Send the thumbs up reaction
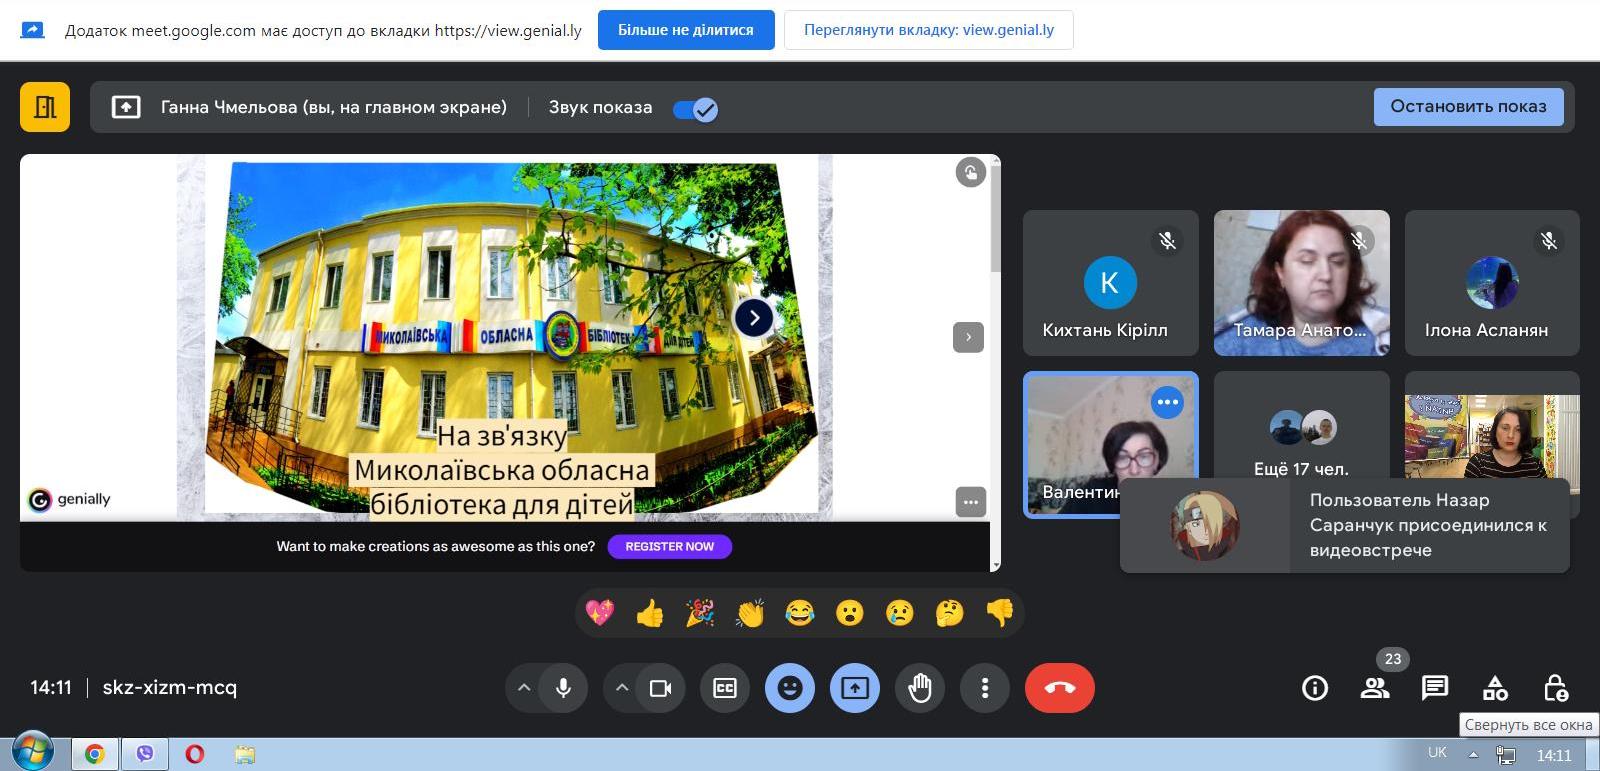This screenshot has width=1600, height=771. pyautogui.click(x=650, y=612)
